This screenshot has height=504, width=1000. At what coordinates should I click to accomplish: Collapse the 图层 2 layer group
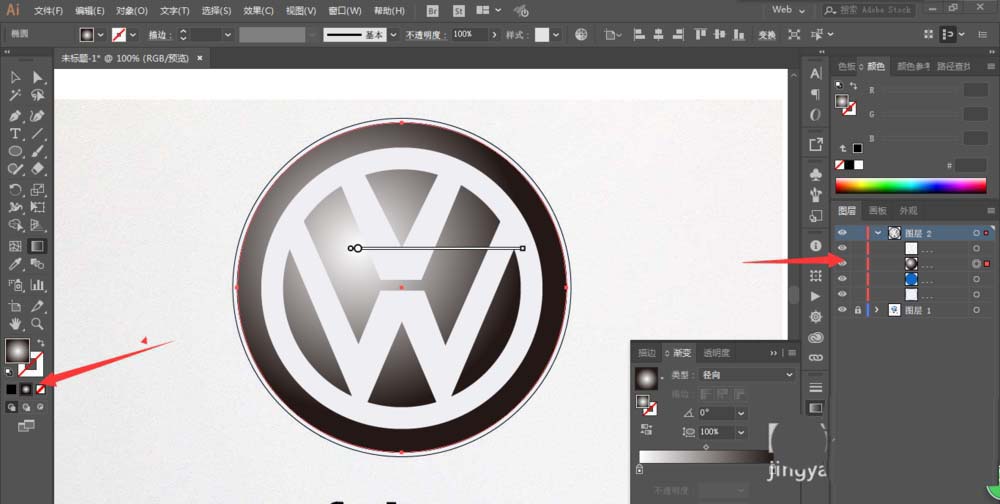click(x=878, y=232)
